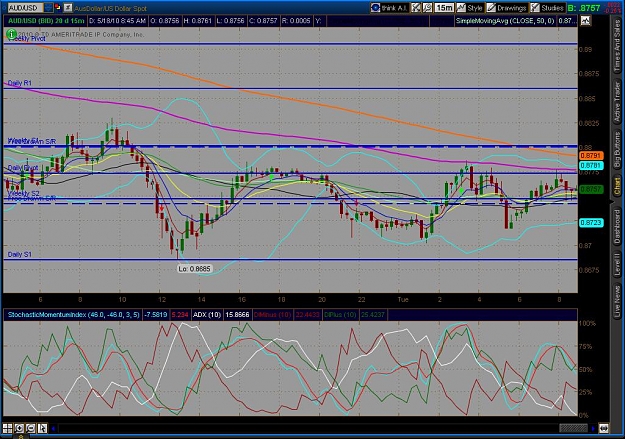Click the Daily Pivot line label
The height and width of the screenshot is (439, 625).
click(x=23, y=167)
